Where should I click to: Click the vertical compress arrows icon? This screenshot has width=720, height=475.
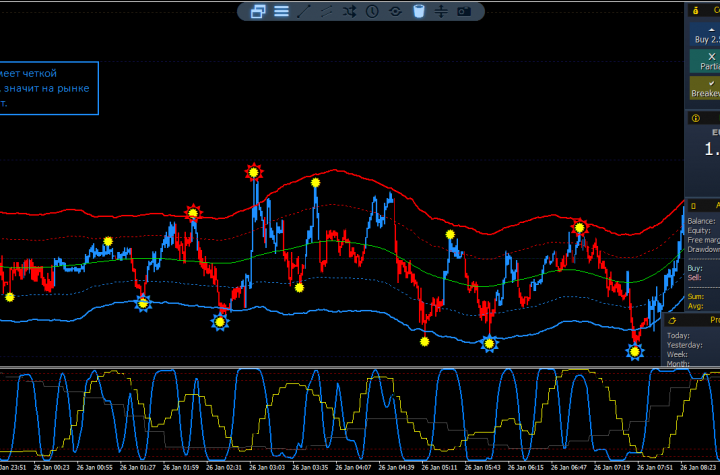click(441, 12)
